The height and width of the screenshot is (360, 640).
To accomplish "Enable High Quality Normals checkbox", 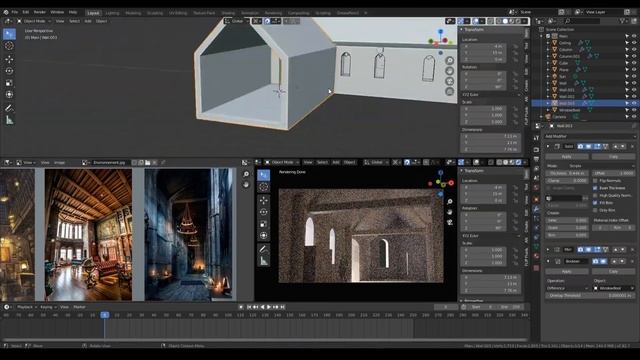I will point(595,195).
